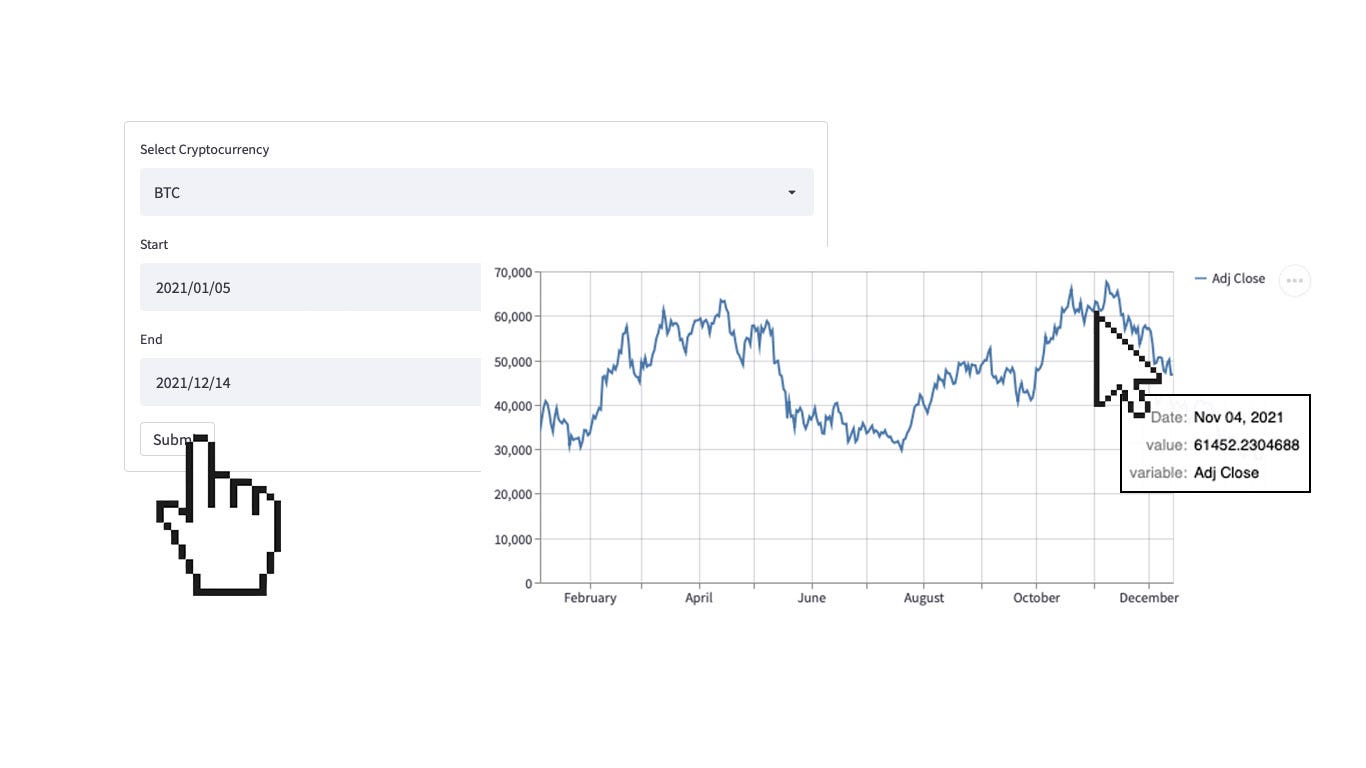
Task: Select the Adj Close legend label
Action: tap(1238, 279)
